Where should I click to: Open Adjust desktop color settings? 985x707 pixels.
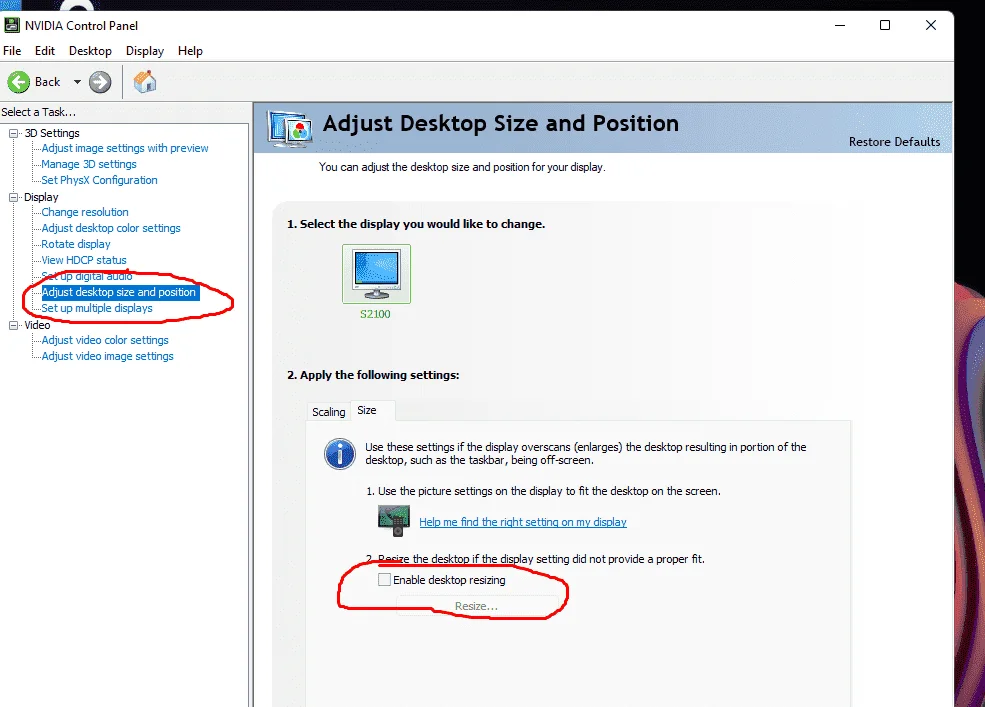pyautogui.click(x=111, y=228)
